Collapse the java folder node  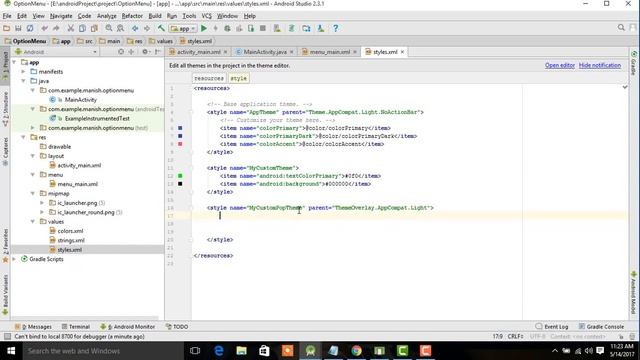[x=24, y=81]
